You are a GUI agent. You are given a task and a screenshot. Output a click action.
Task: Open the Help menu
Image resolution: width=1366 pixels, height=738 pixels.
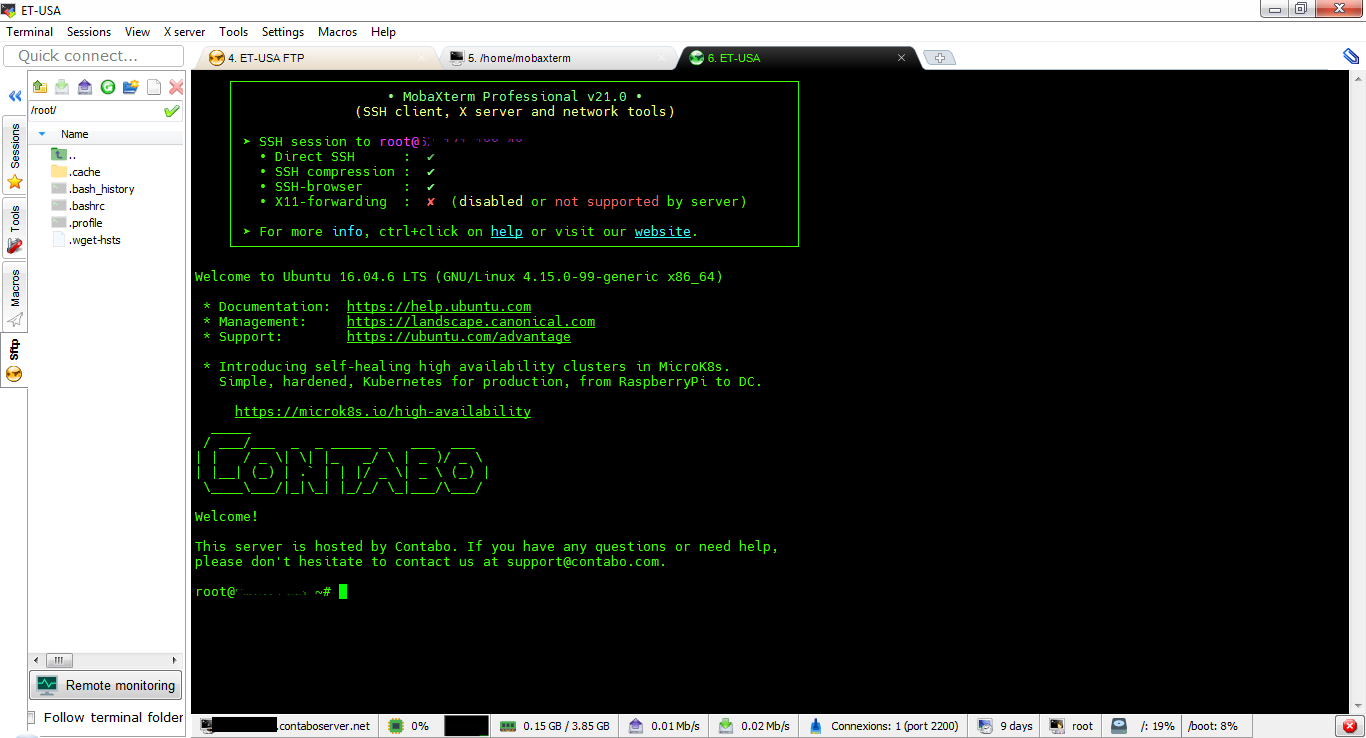click(x=383, y=32)
